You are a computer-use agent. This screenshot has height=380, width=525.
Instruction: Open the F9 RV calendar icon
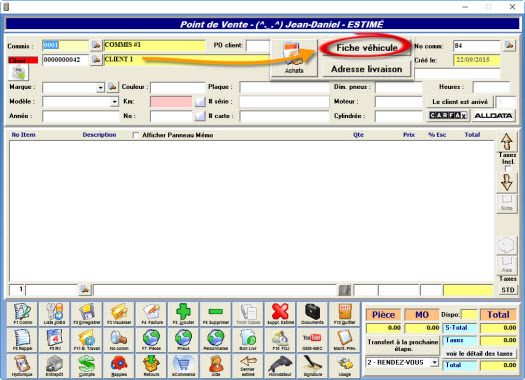[x=54, y=340]
